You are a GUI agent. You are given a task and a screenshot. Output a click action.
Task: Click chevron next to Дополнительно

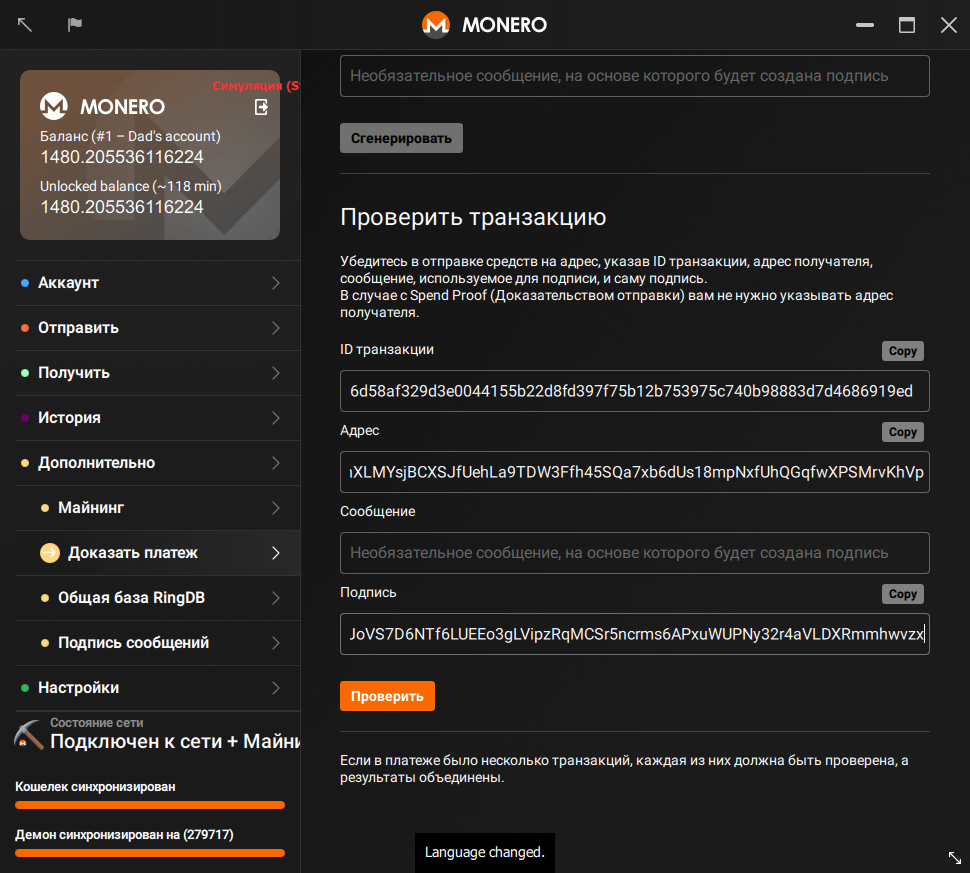(276, 463)
